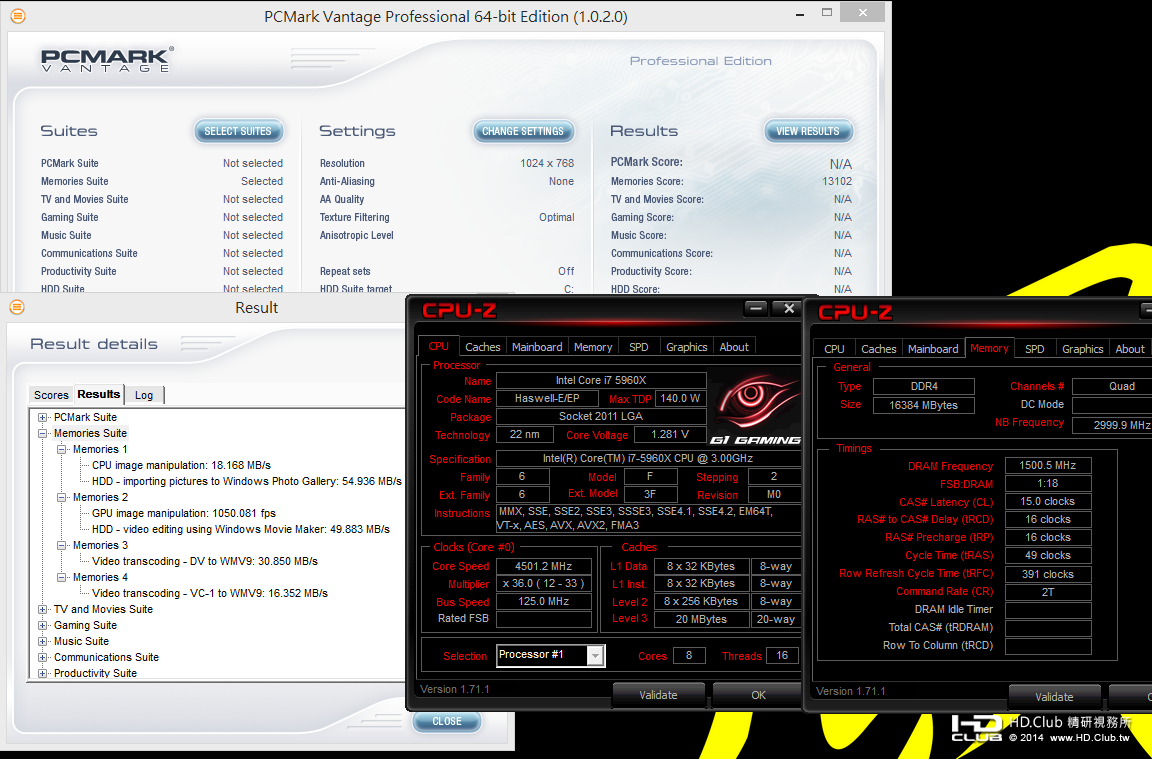
Task: Click Validate in the CPU-Z memory window
Action: pos(1054,697)
